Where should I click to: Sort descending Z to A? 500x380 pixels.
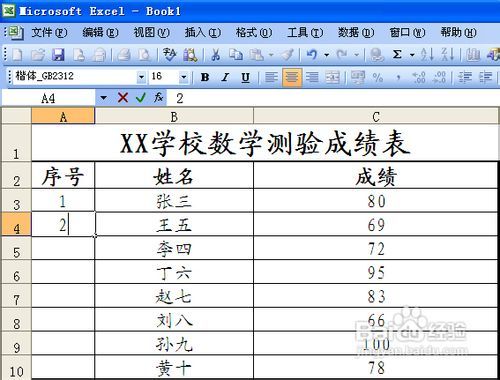(x=447, y=55)
